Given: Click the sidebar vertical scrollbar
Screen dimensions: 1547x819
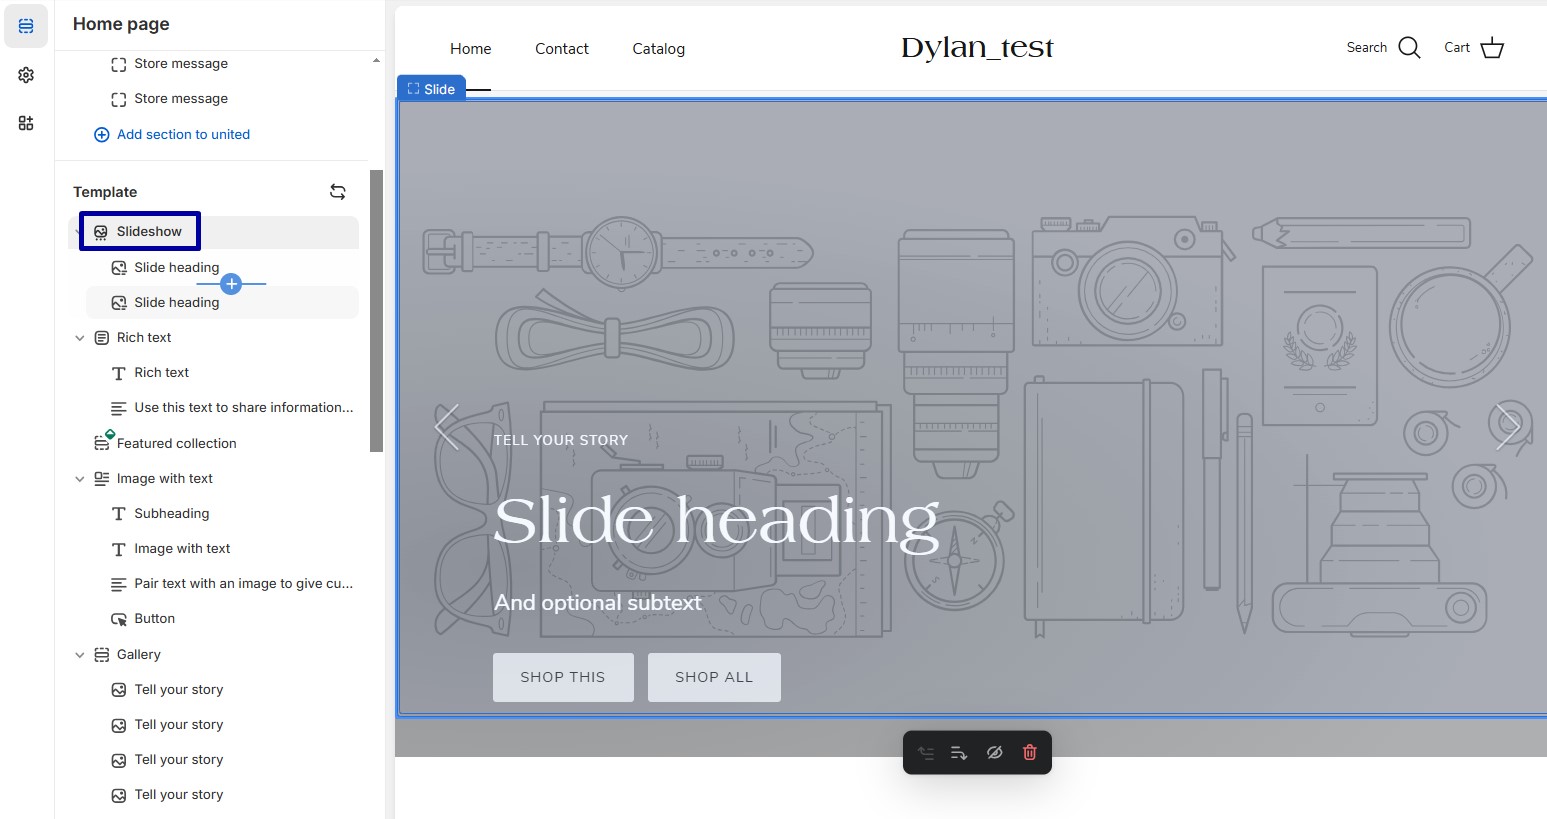Looking at the screenshot, I should coord(376,310).
